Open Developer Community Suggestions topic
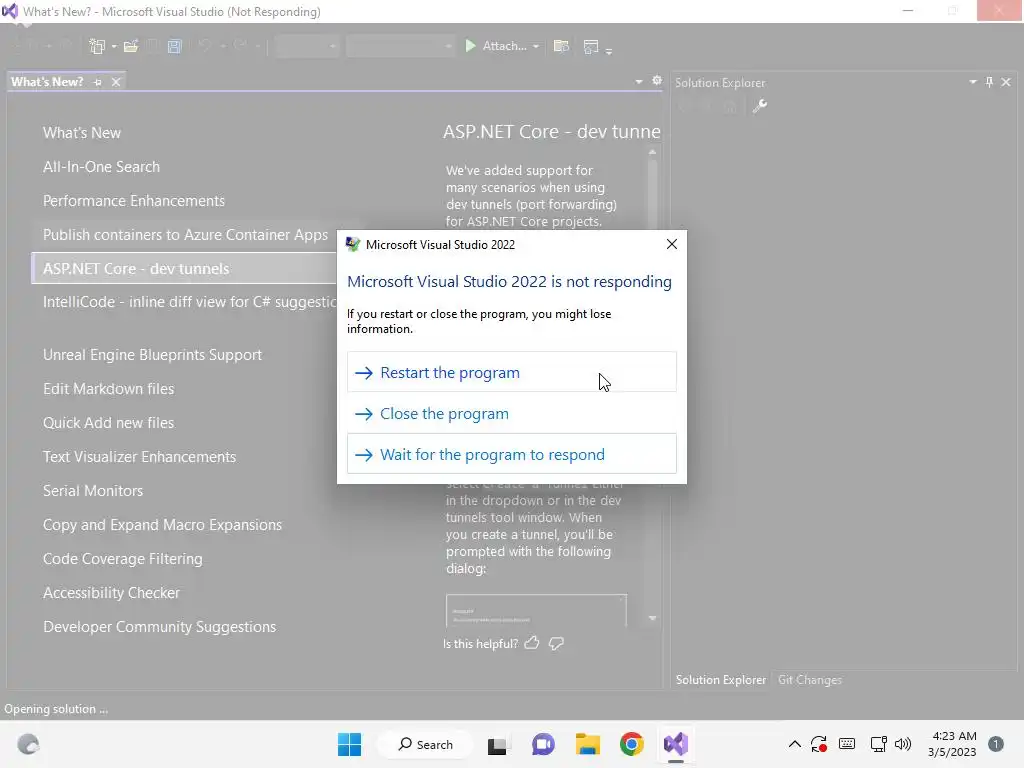The height and width of the screenshot is (768, 1024). tap(159, 626)
